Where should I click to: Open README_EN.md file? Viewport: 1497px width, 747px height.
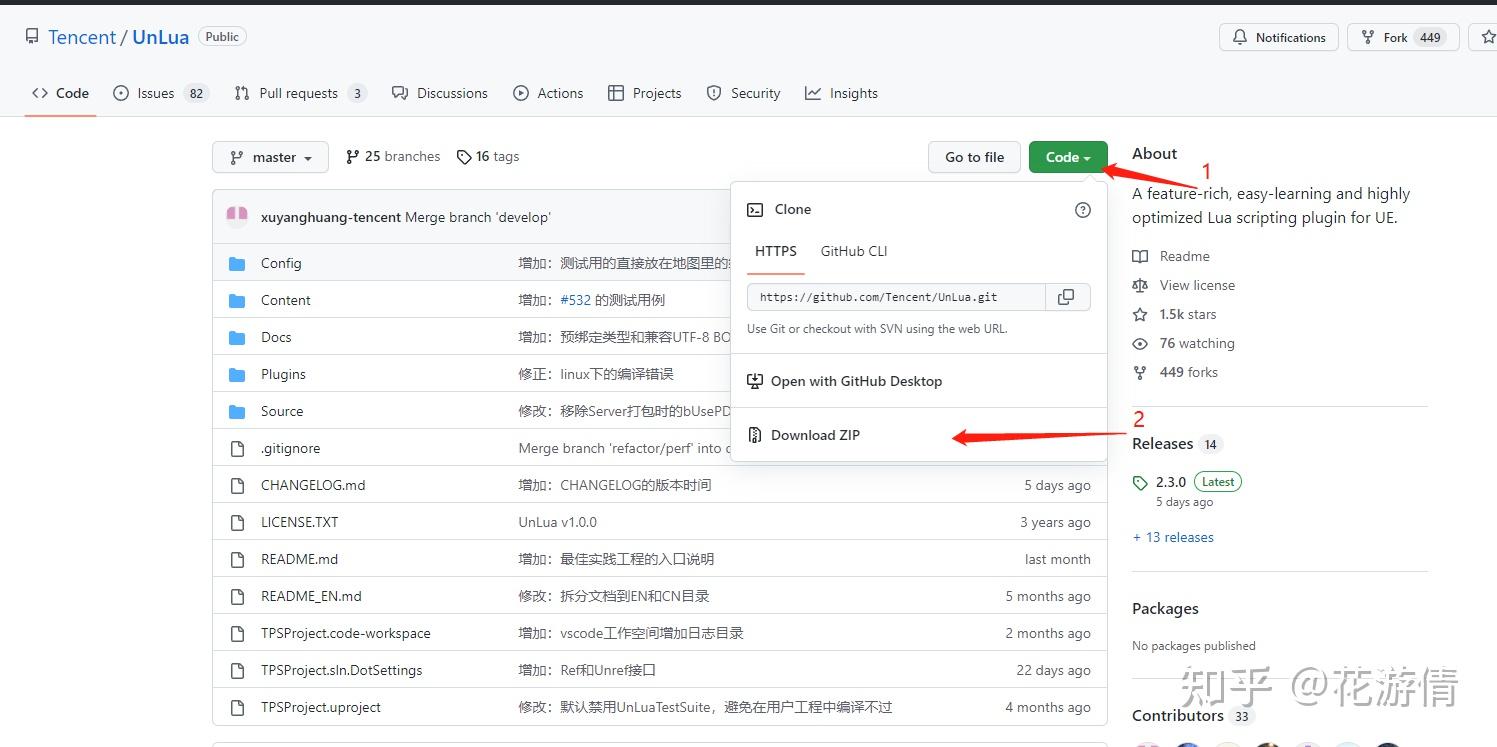pyautogui.click(x=311, y=597)
